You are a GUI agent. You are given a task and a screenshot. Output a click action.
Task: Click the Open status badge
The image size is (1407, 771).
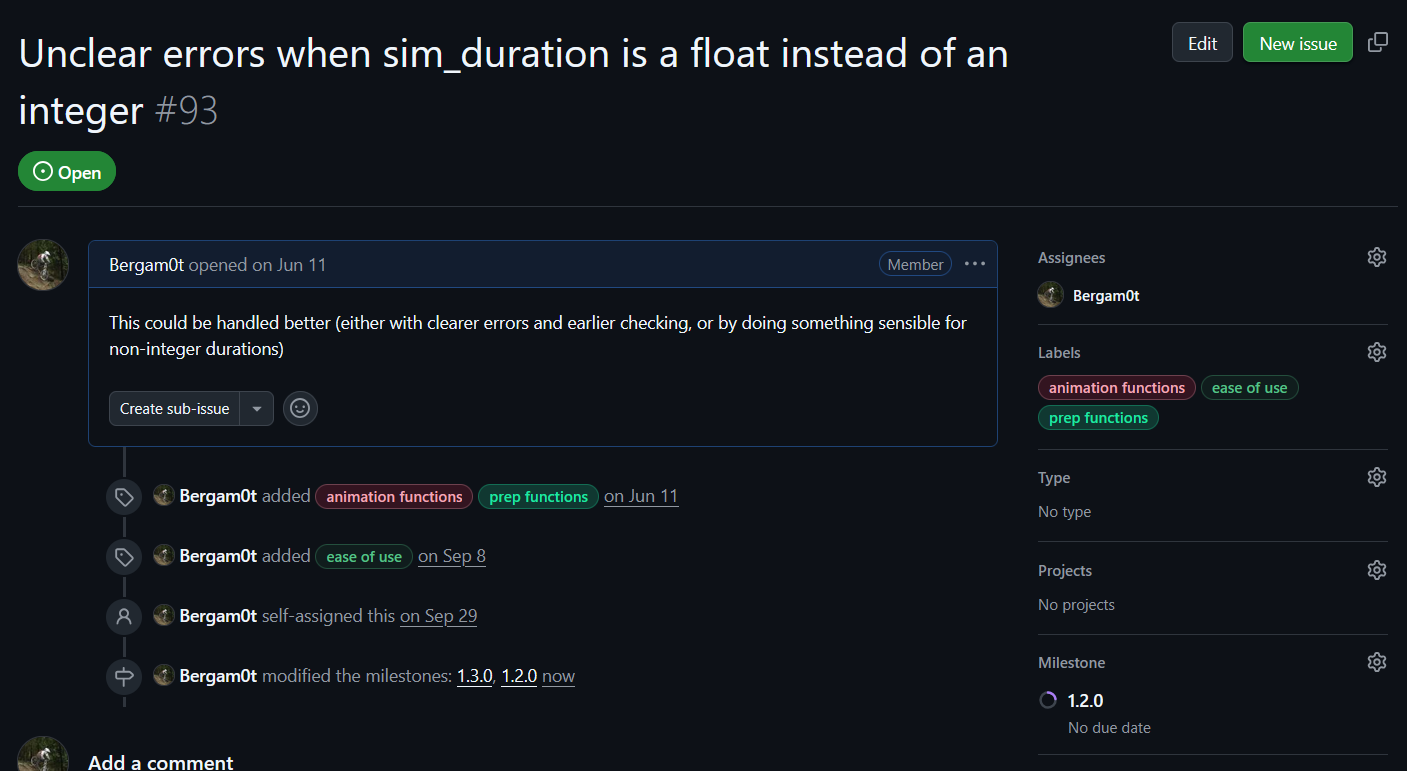coord(66,171)
